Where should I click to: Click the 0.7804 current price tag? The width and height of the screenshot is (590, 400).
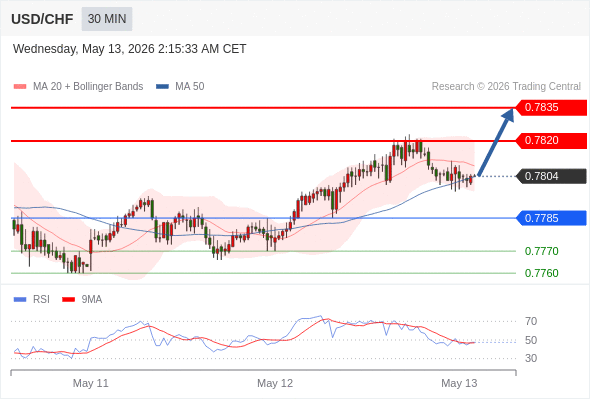pyautogui.click(x=551, y=176)
